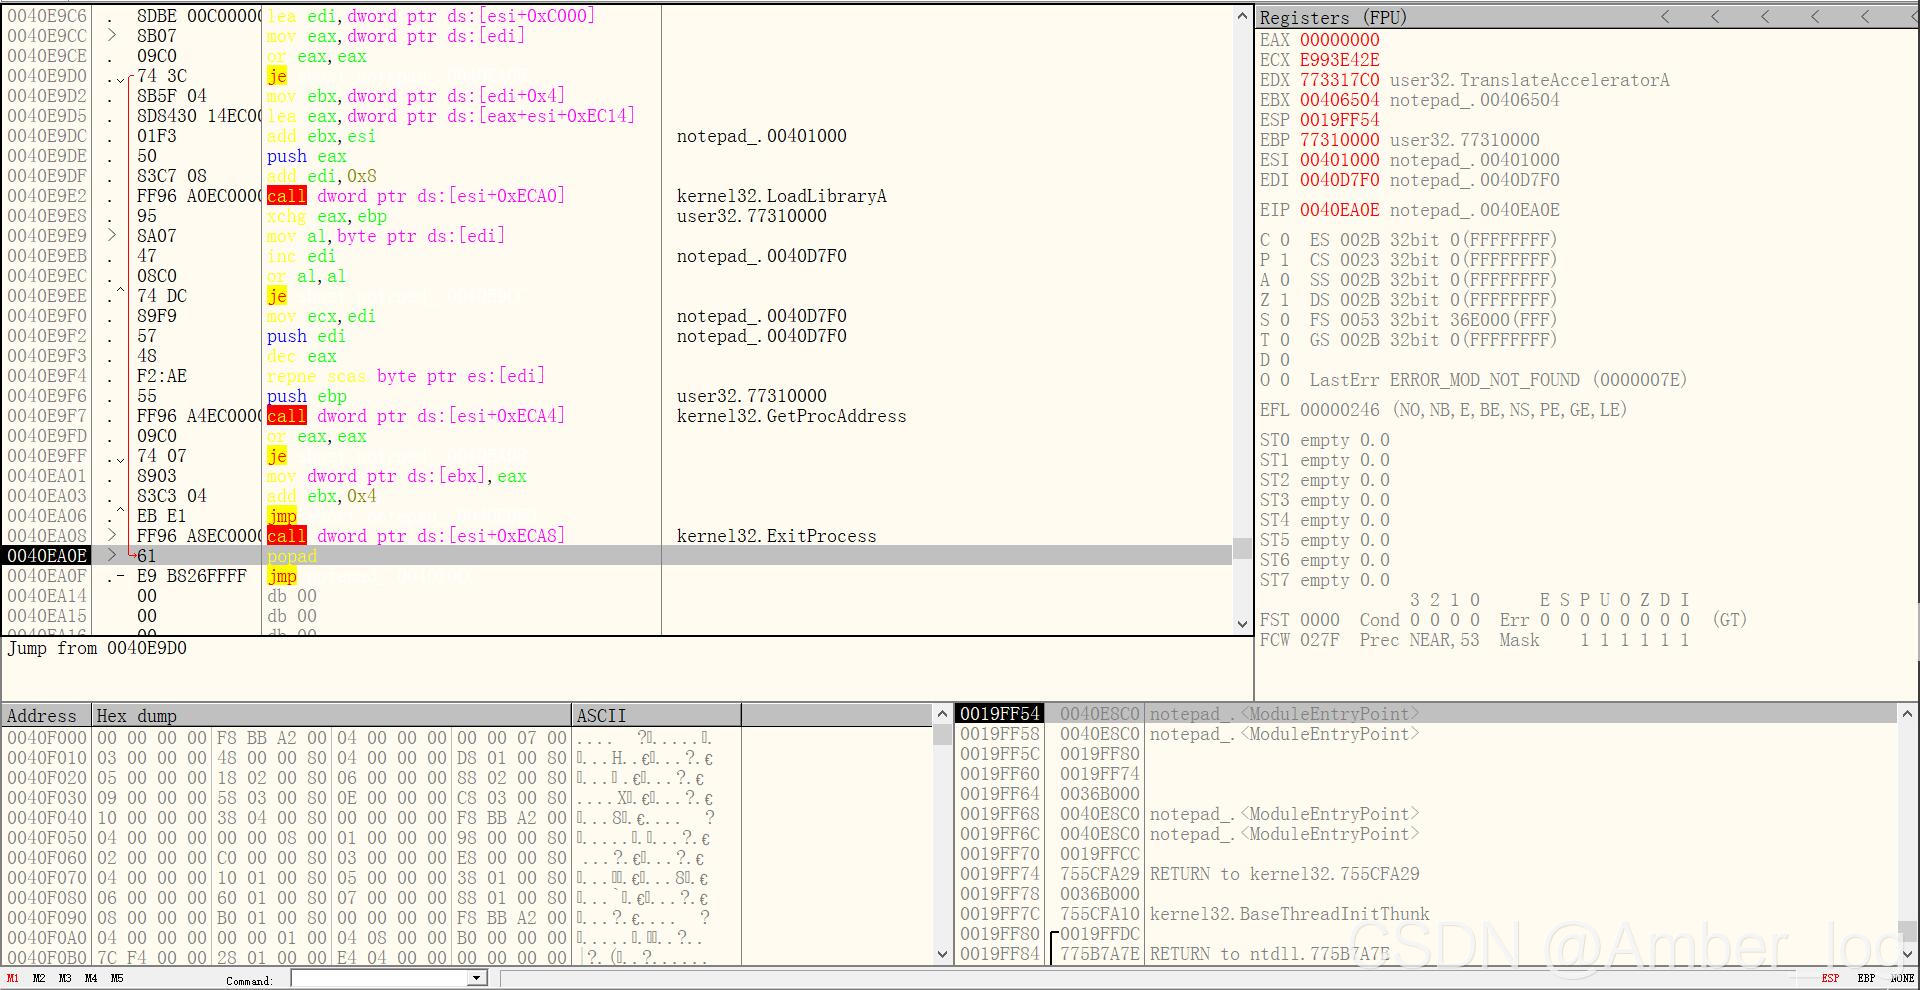Toggle the D direction flag bit
This screenshot has height=990, width=1920.
point(1285,360)
